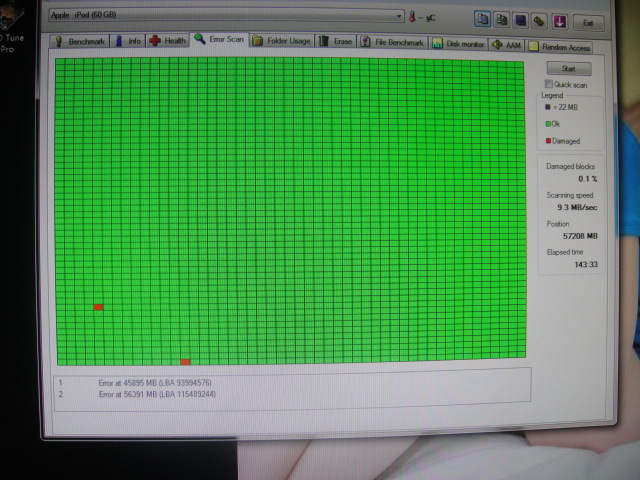Click the red Damaged legend swatch

(548, 140)
